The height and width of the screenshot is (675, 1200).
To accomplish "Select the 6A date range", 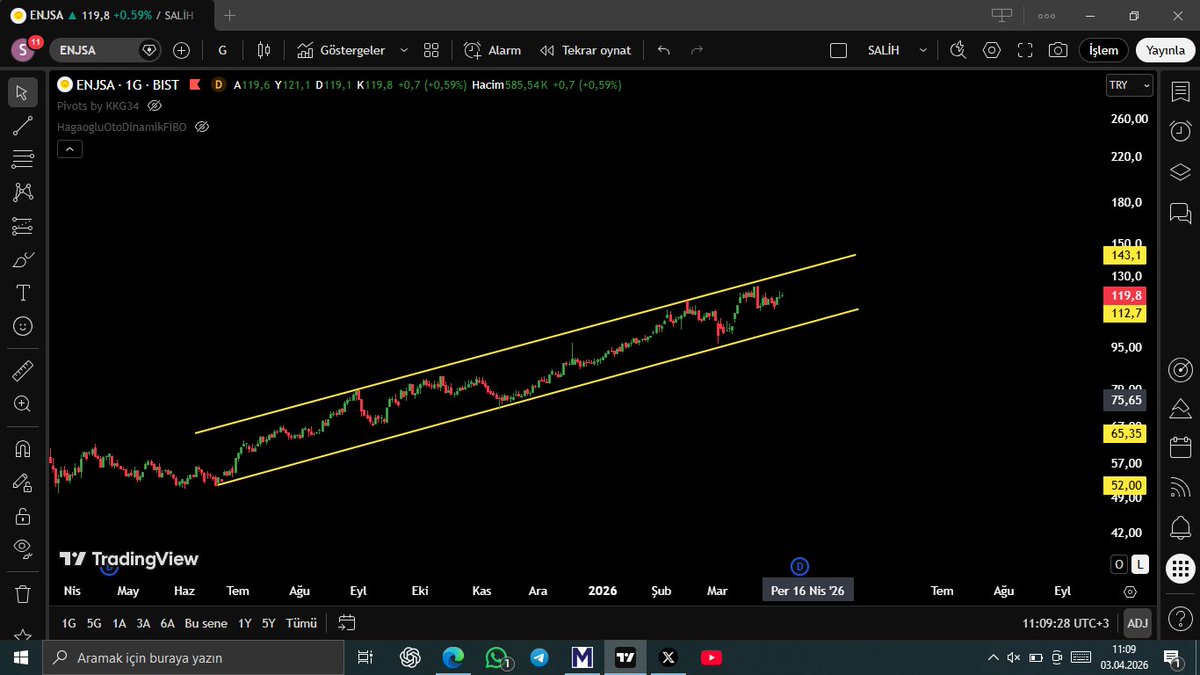I will pyautogui.click(x=167, y=623).
